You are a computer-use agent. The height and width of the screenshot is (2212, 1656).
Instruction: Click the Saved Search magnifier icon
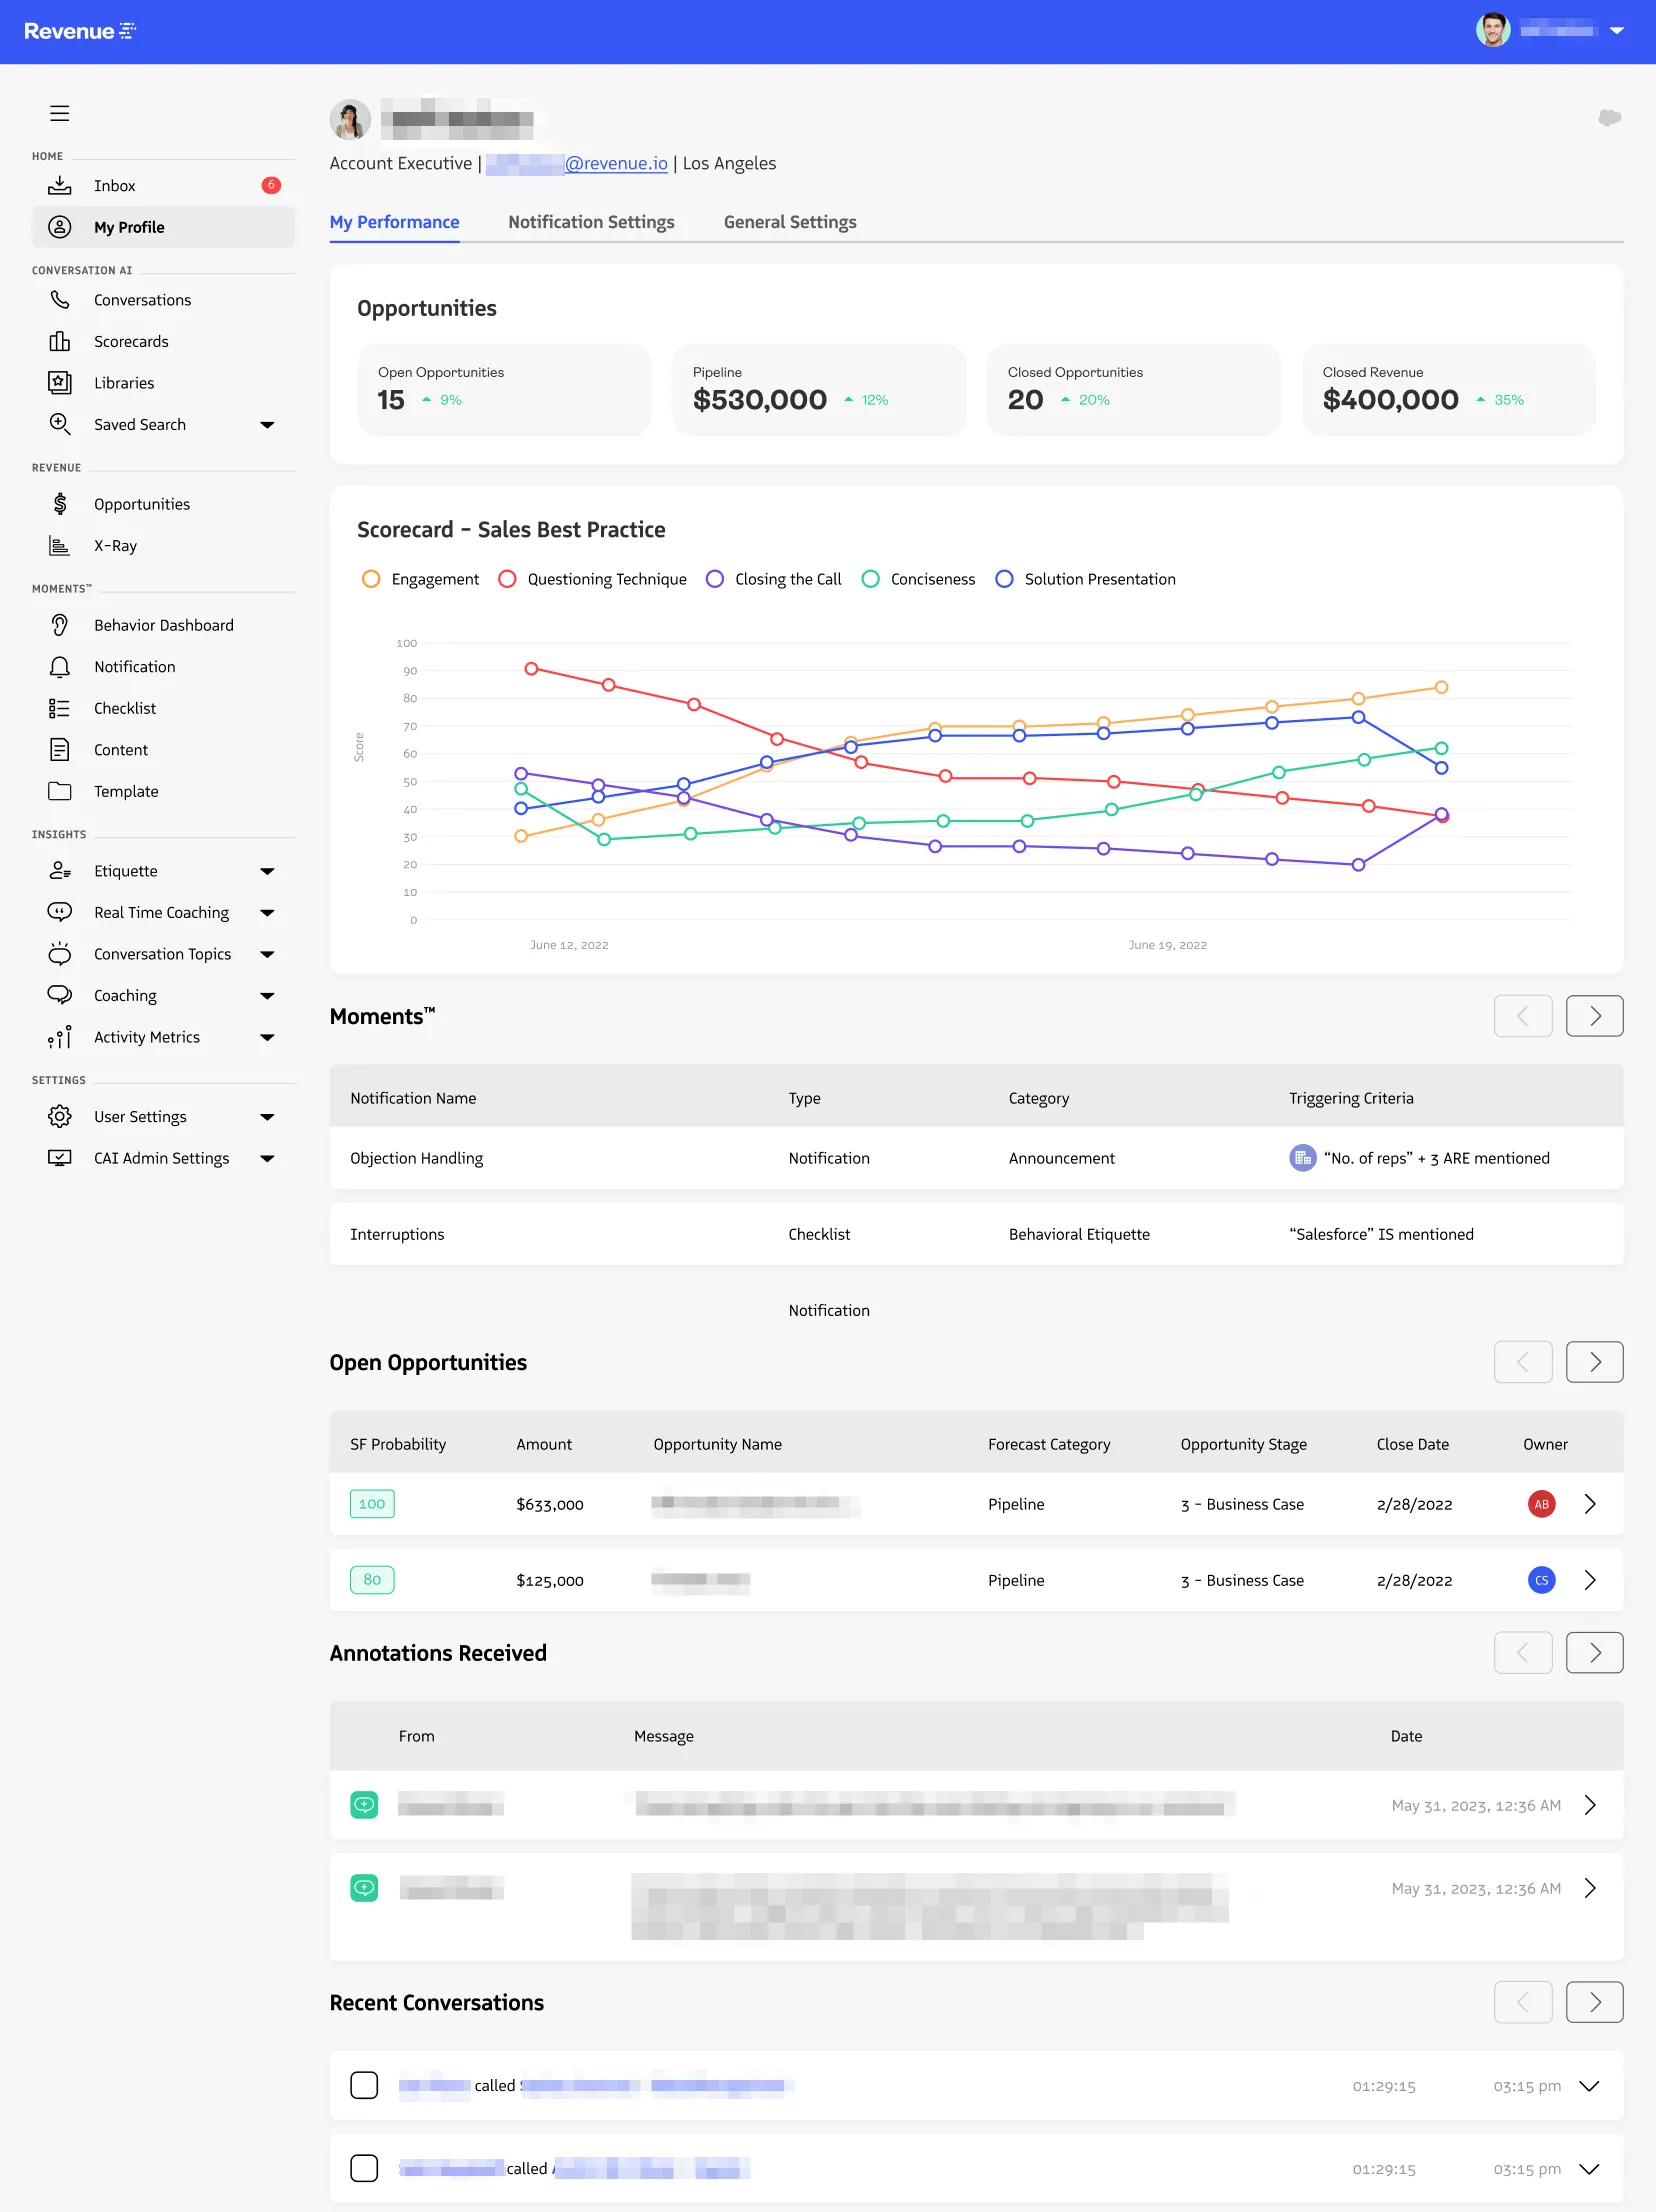pos(60,424)
